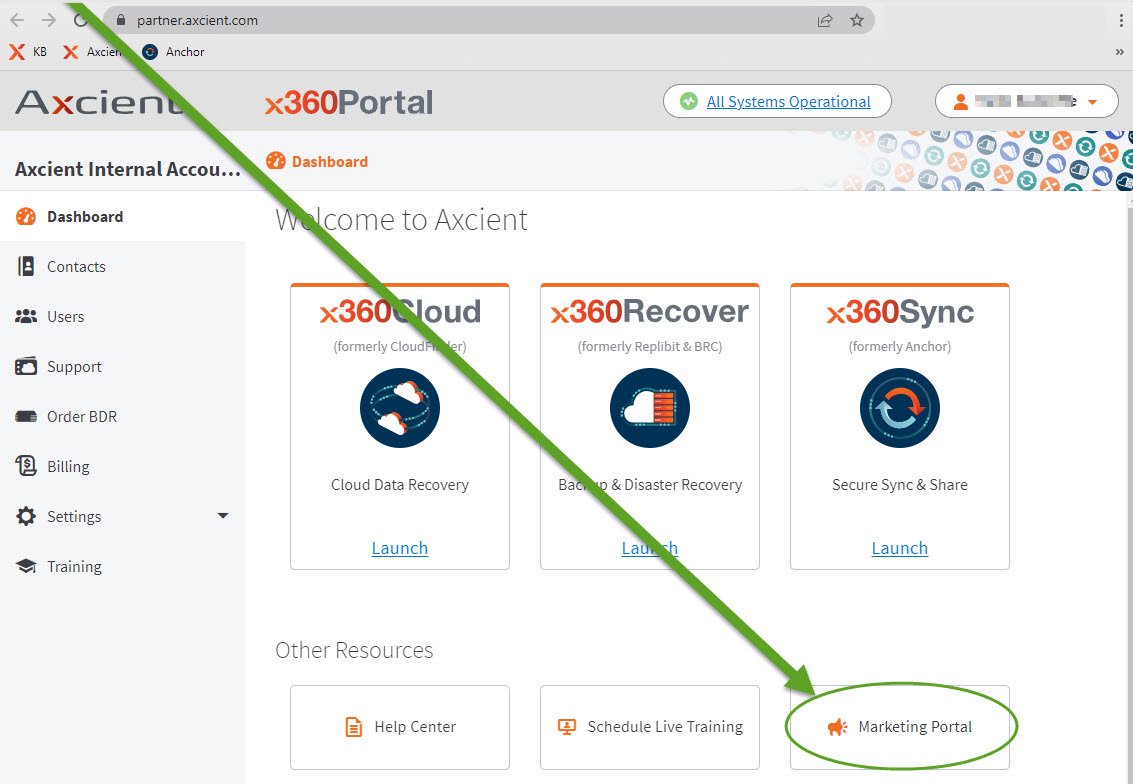Click the Dashboard gauge icon in sidebar
The height and width of the screenshot is (784, 1133).
pos(26,216)
